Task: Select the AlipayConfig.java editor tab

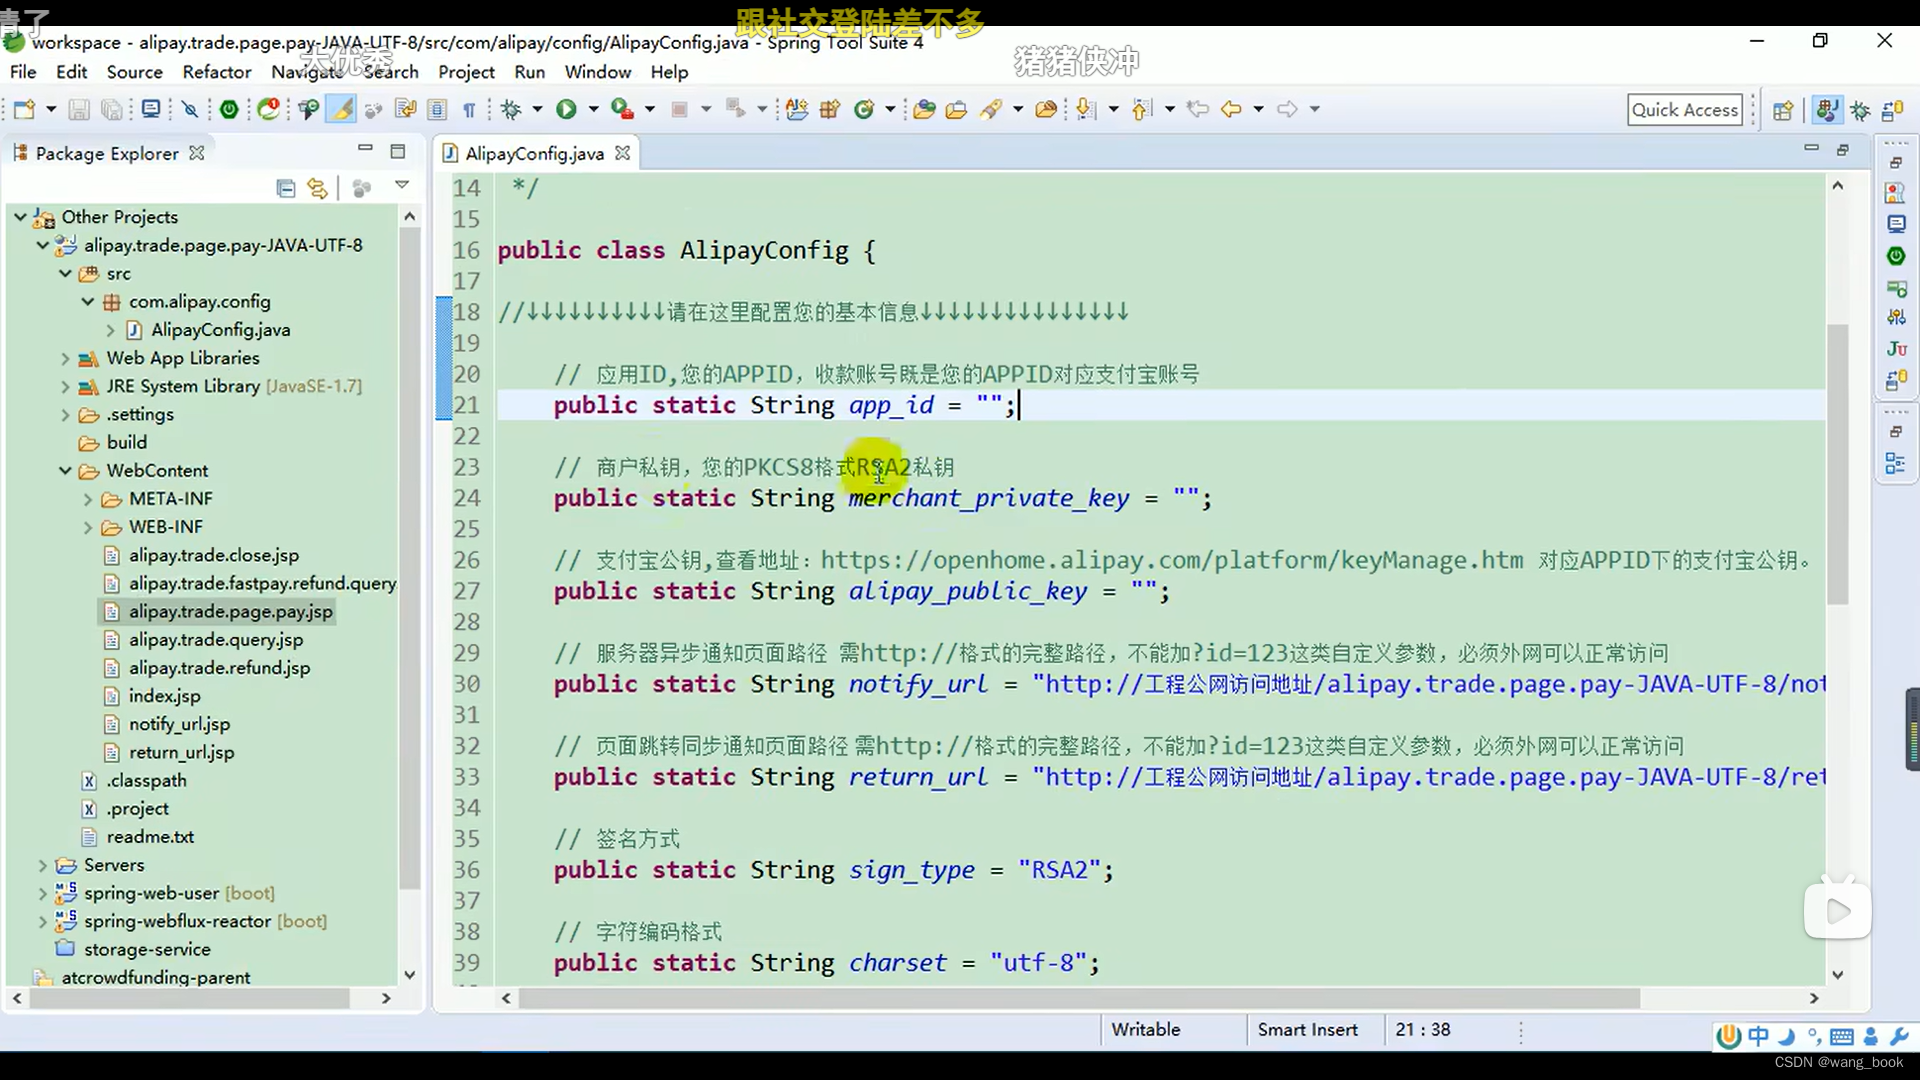Action: point(534,153)
